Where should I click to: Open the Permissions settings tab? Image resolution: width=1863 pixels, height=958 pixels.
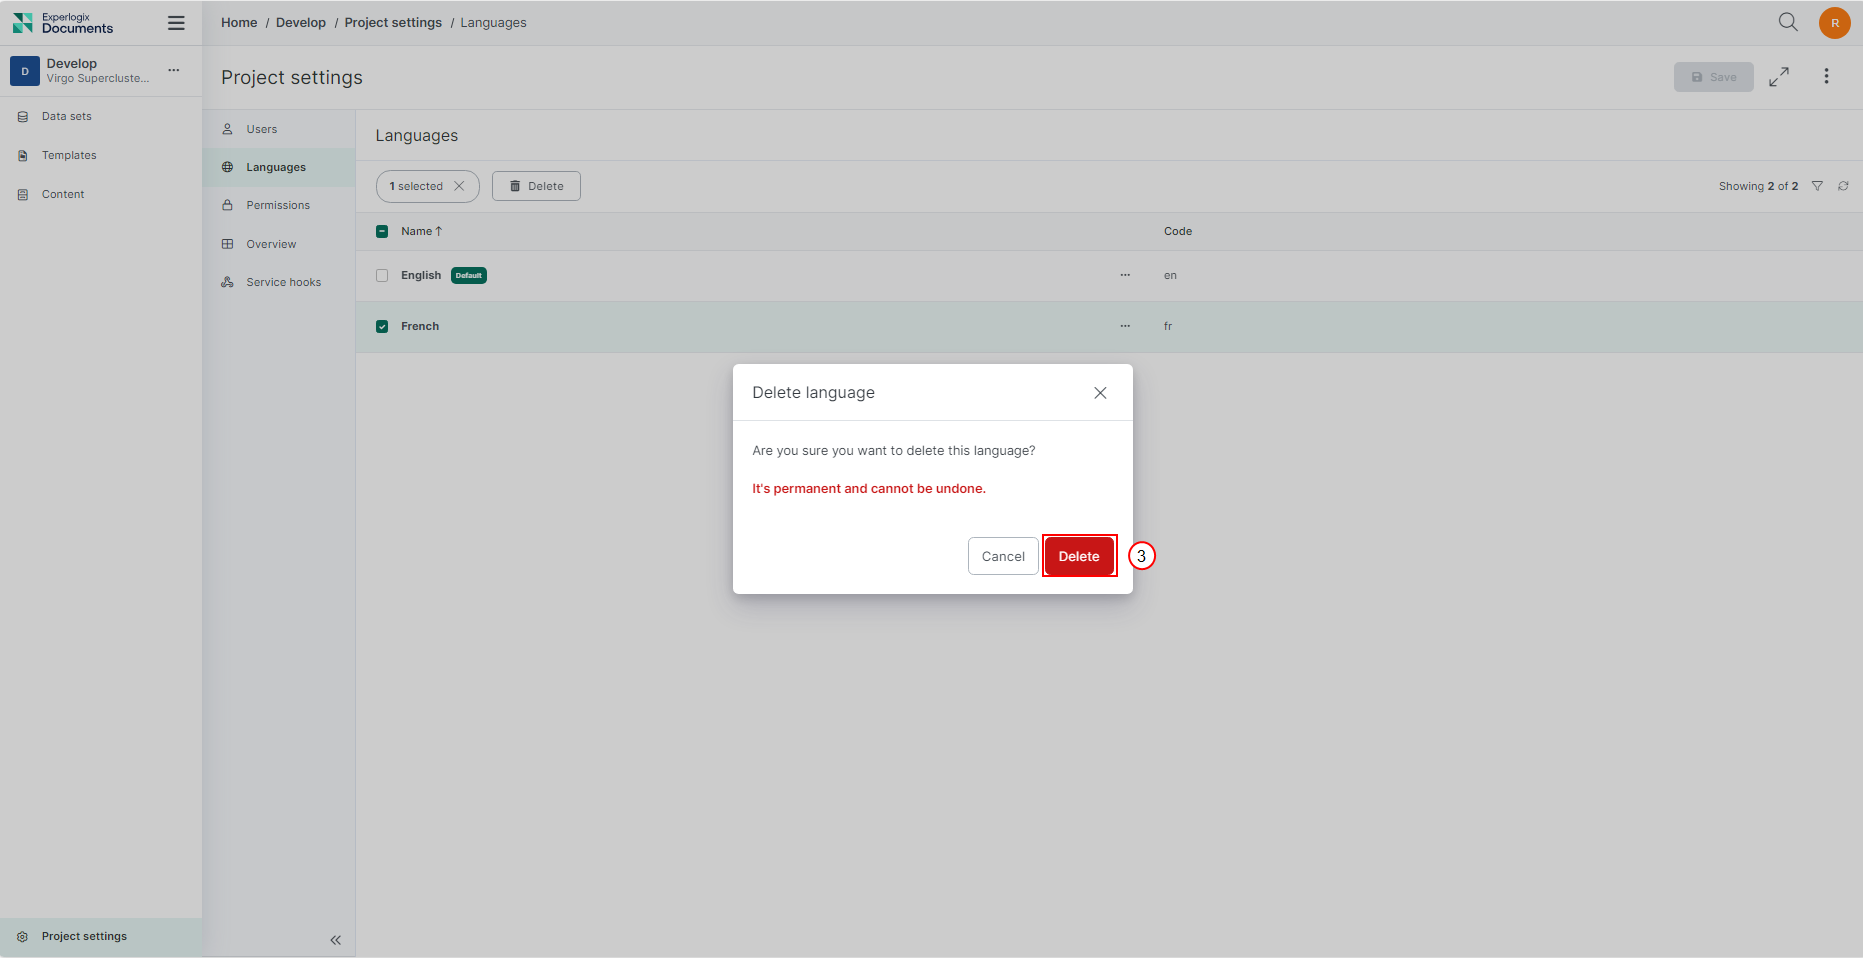[x=278, y=206]
